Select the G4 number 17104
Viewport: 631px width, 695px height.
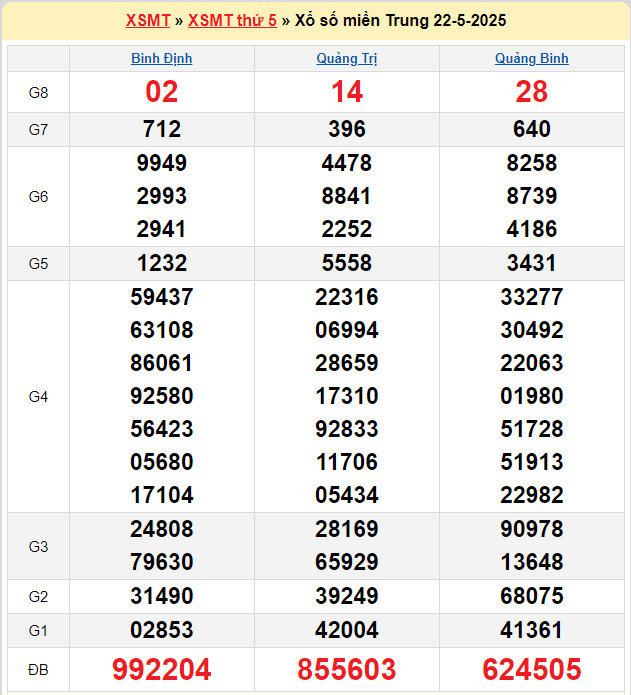click(162, 495)
